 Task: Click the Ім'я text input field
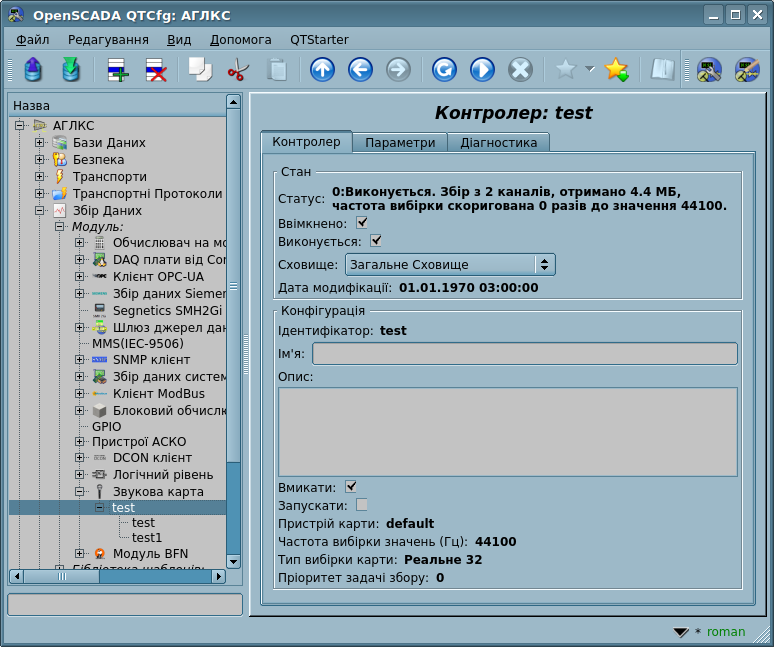click(x=524, y=353)
